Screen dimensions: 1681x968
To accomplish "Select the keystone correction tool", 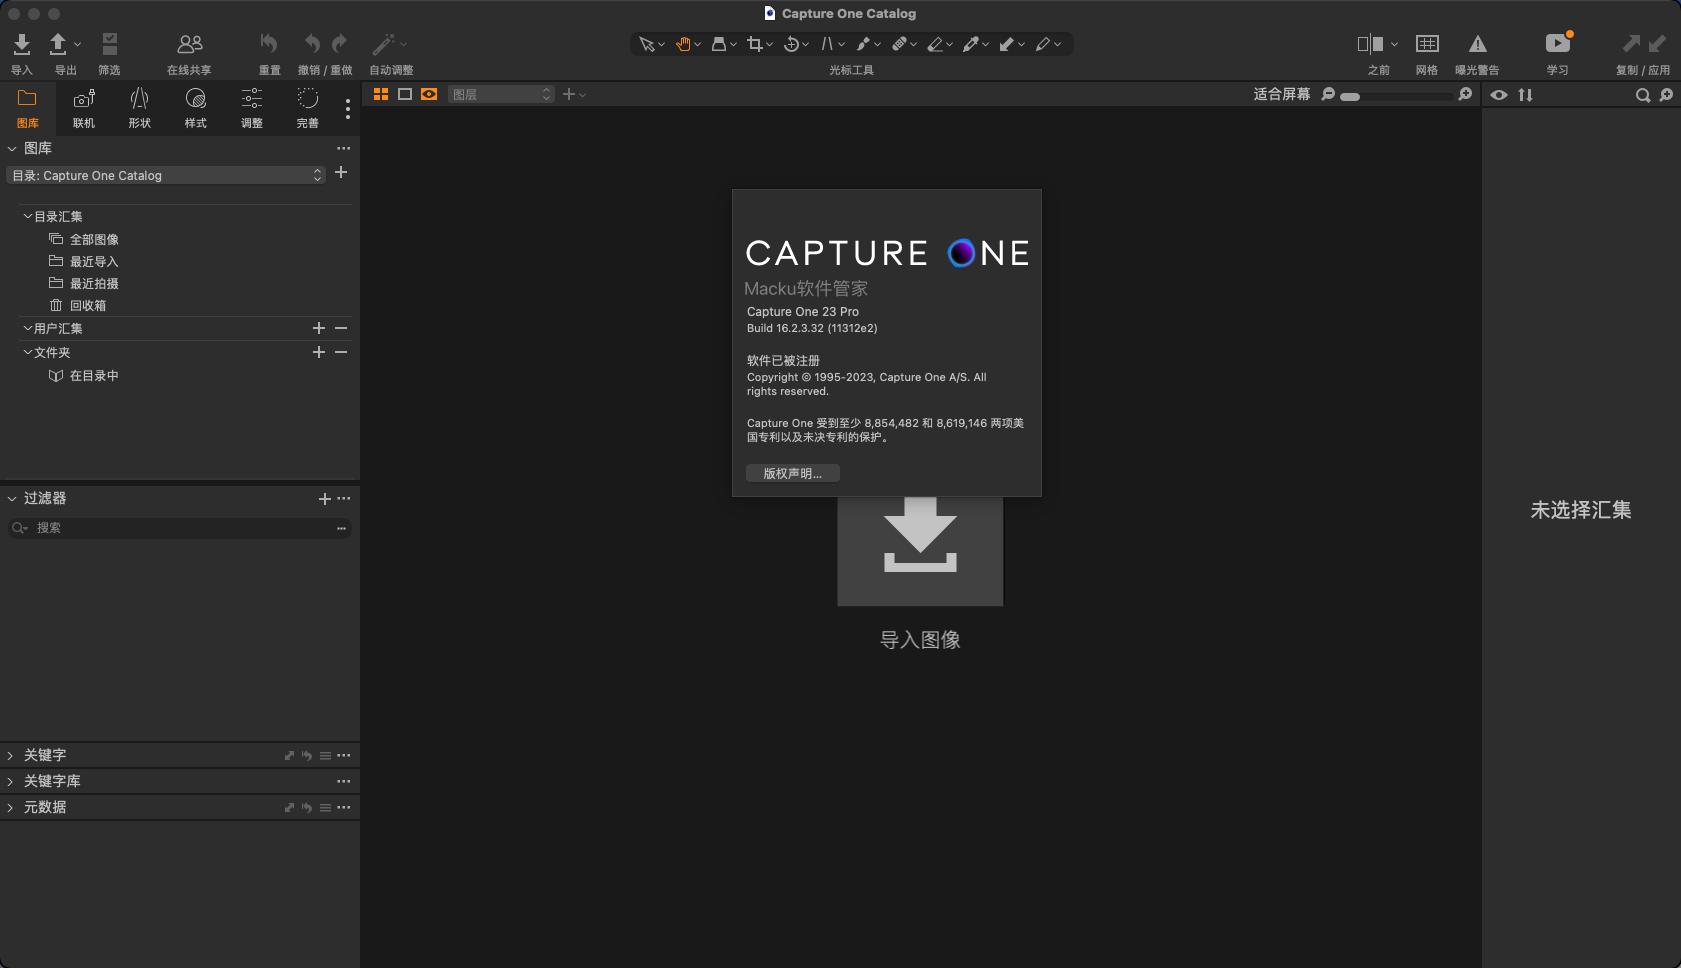I will click(x=827, y=44).
